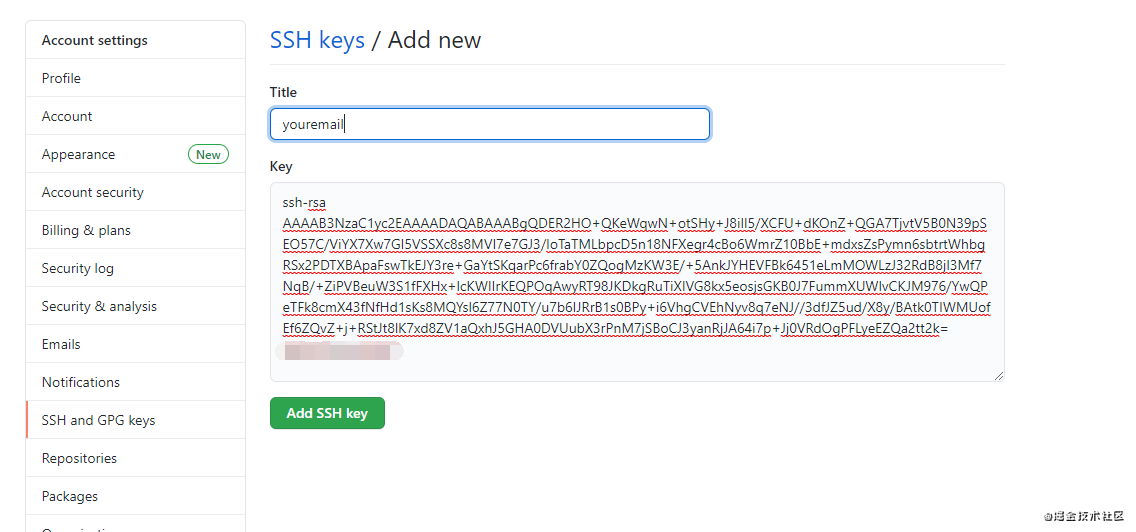The width and height of the screenshot is (1136, 532).
Task: View the Security log page
Action: click(x=77, y=268)
